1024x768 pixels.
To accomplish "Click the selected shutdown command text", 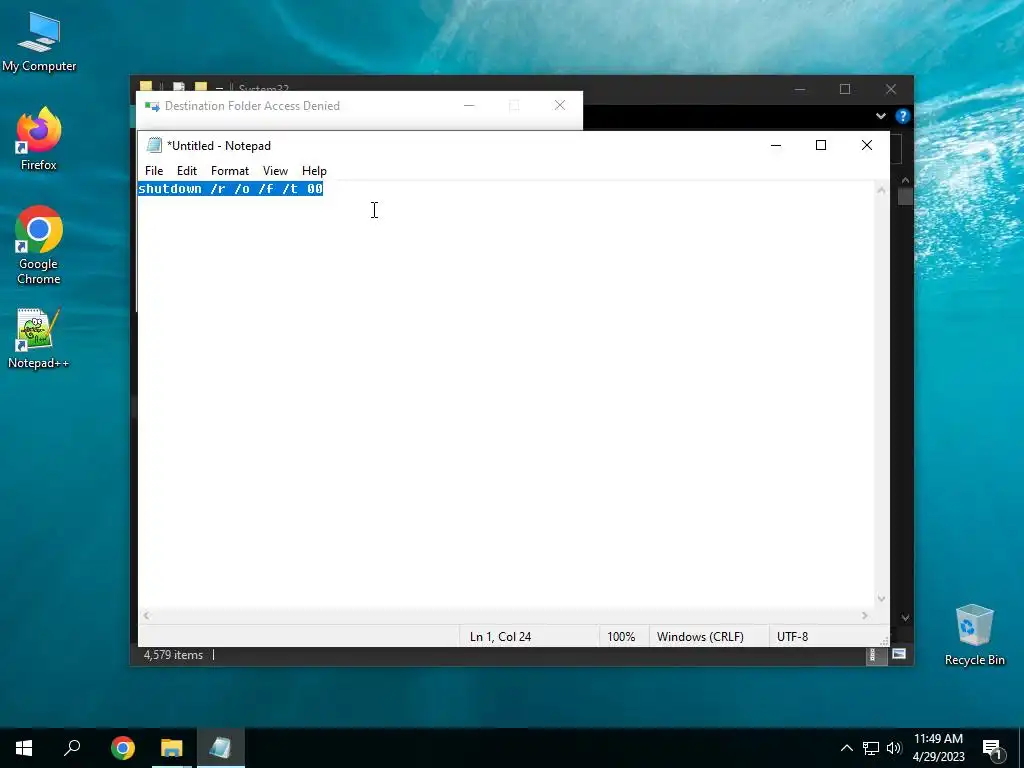I will coord(231,189).
